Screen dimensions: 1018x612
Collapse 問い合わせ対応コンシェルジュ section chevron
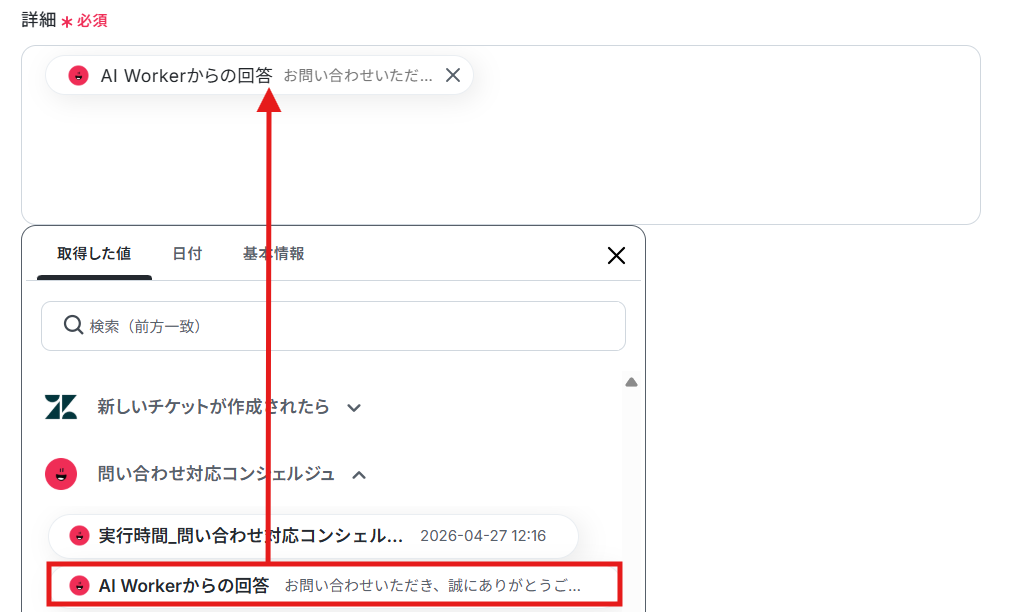(x=359, y=475)
